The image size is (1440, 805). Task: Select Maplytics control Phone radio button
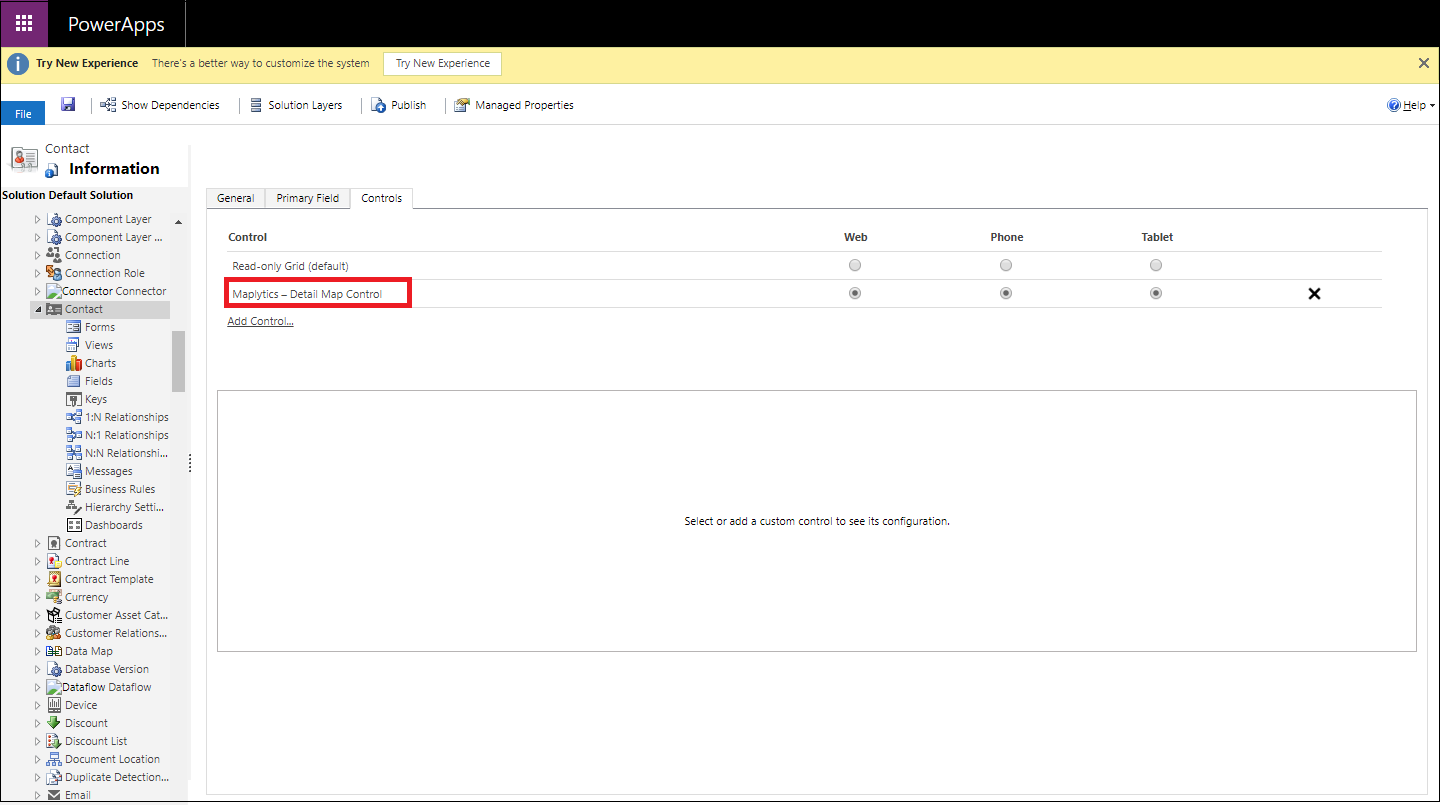click(x=1006, y=293)
